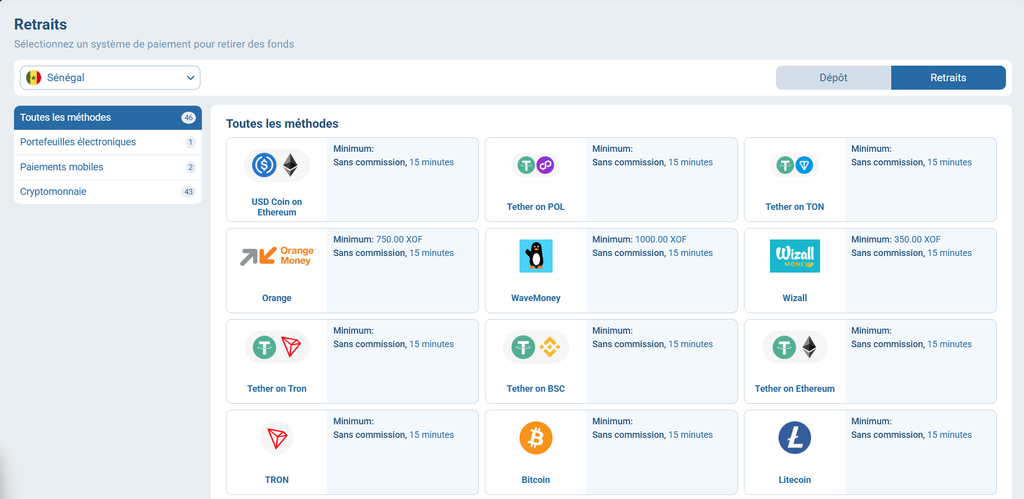This screenshot has height=499, width=1024.
Task: Click 15 minutes text in Wizall card
Action: coord(950,253)
